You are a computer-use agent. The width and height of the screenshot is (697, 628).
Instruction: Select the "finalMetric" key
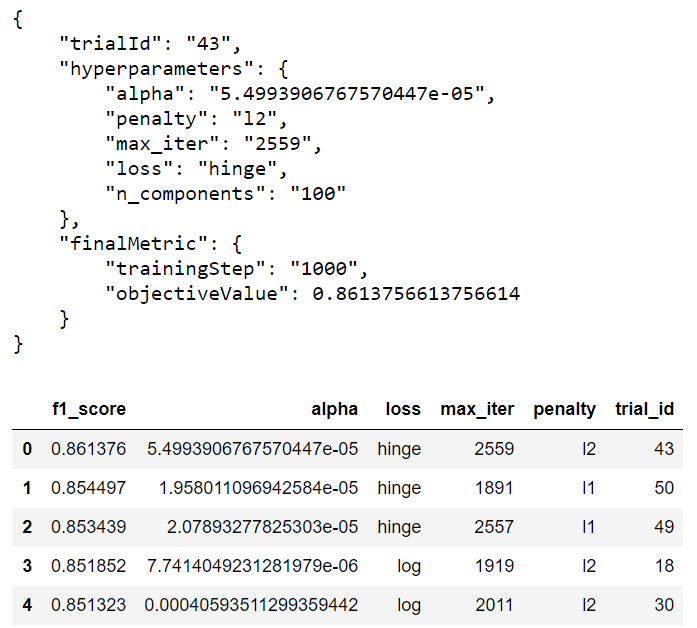(x=133, y=244)
